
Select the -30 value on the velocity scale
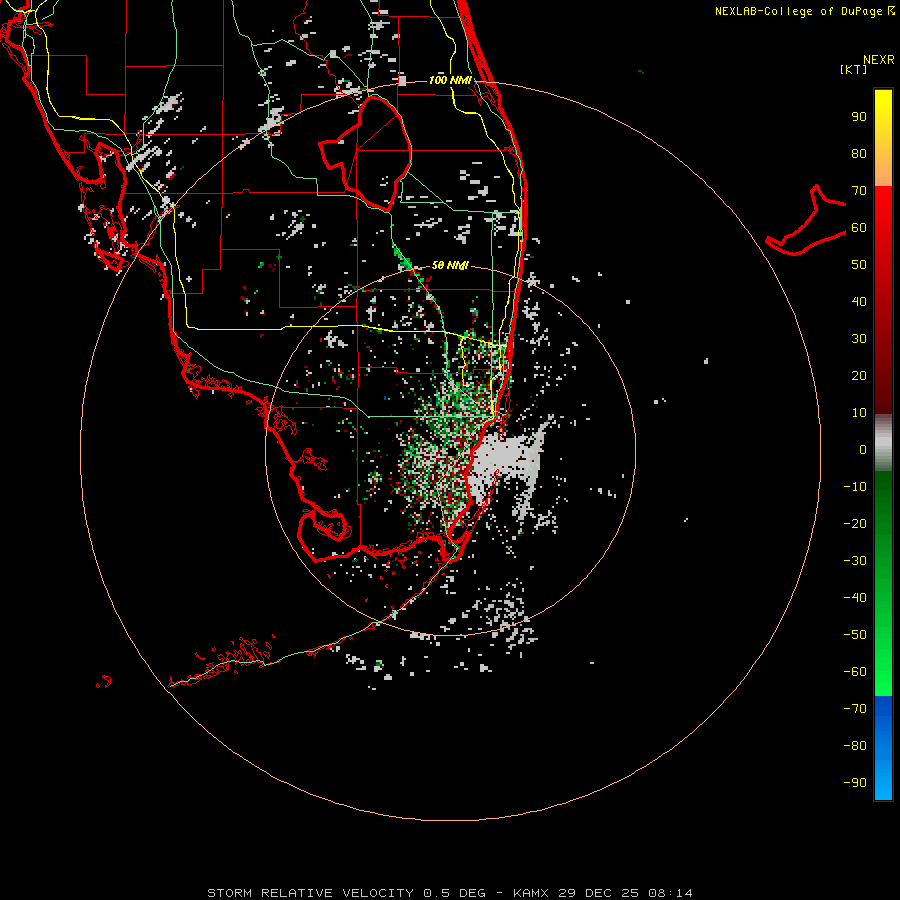[855, 561]
